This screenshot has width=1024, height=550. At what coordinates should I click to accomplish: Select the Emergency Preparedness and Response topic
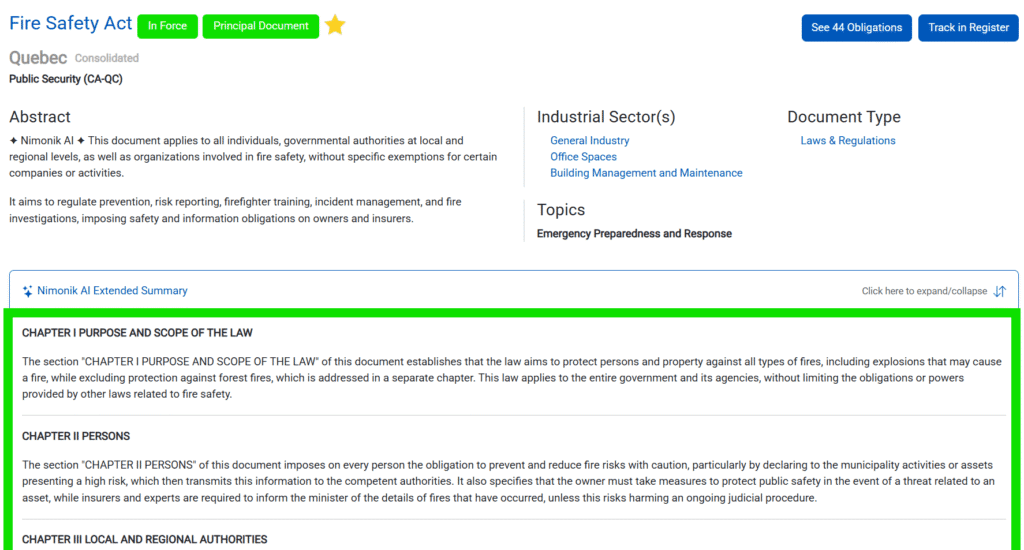pos(634,234)
